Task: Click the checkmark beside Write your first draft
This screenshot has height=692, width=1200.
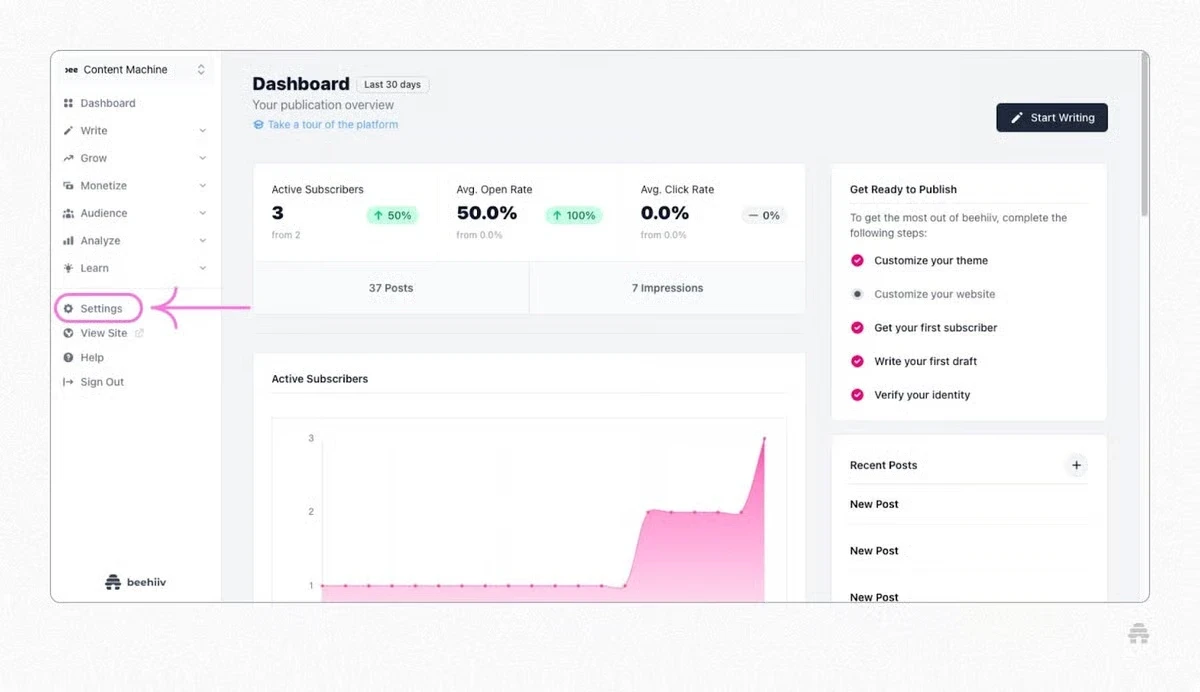Action: pyautogui.click(x=857, y=361)
